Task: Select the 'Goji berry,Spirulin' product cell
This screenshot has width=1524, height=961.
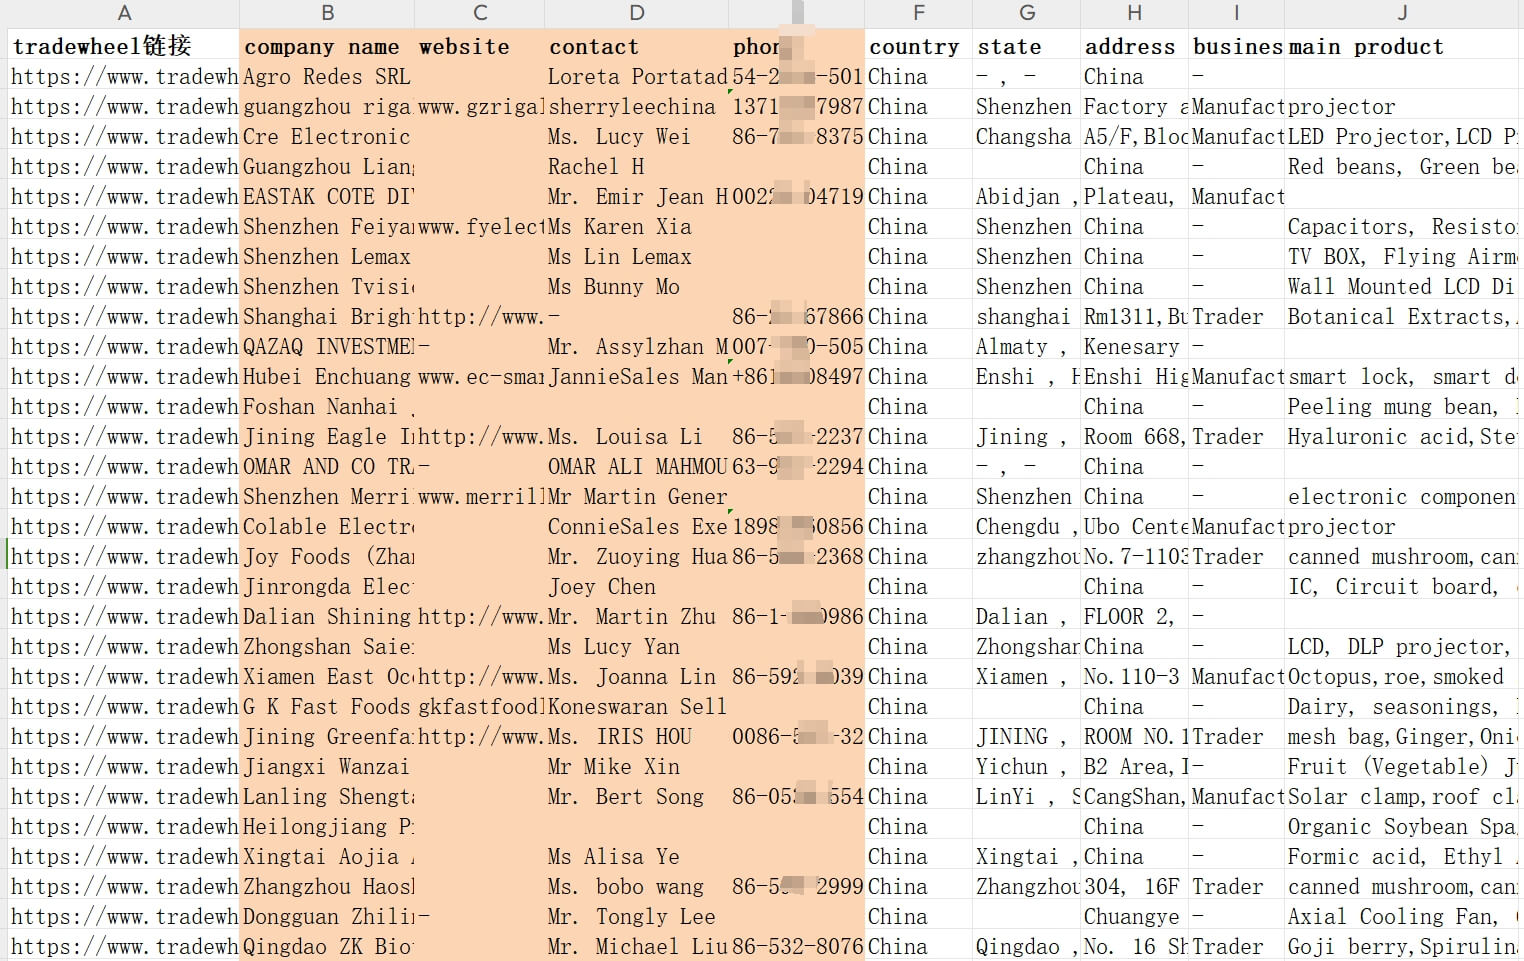Action: [1403, 946]
